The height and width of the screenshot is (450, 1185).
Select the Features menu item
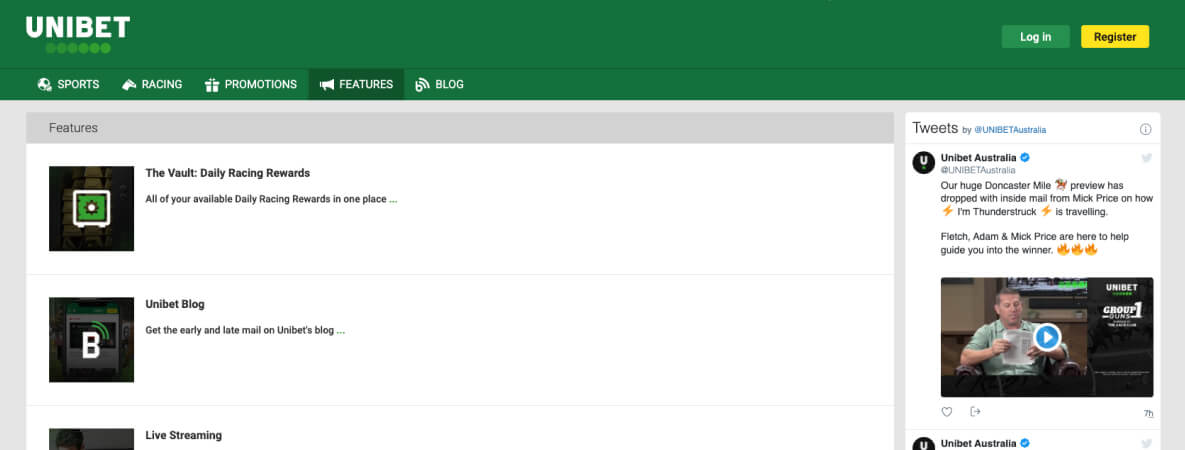click(x=356, y=85)
